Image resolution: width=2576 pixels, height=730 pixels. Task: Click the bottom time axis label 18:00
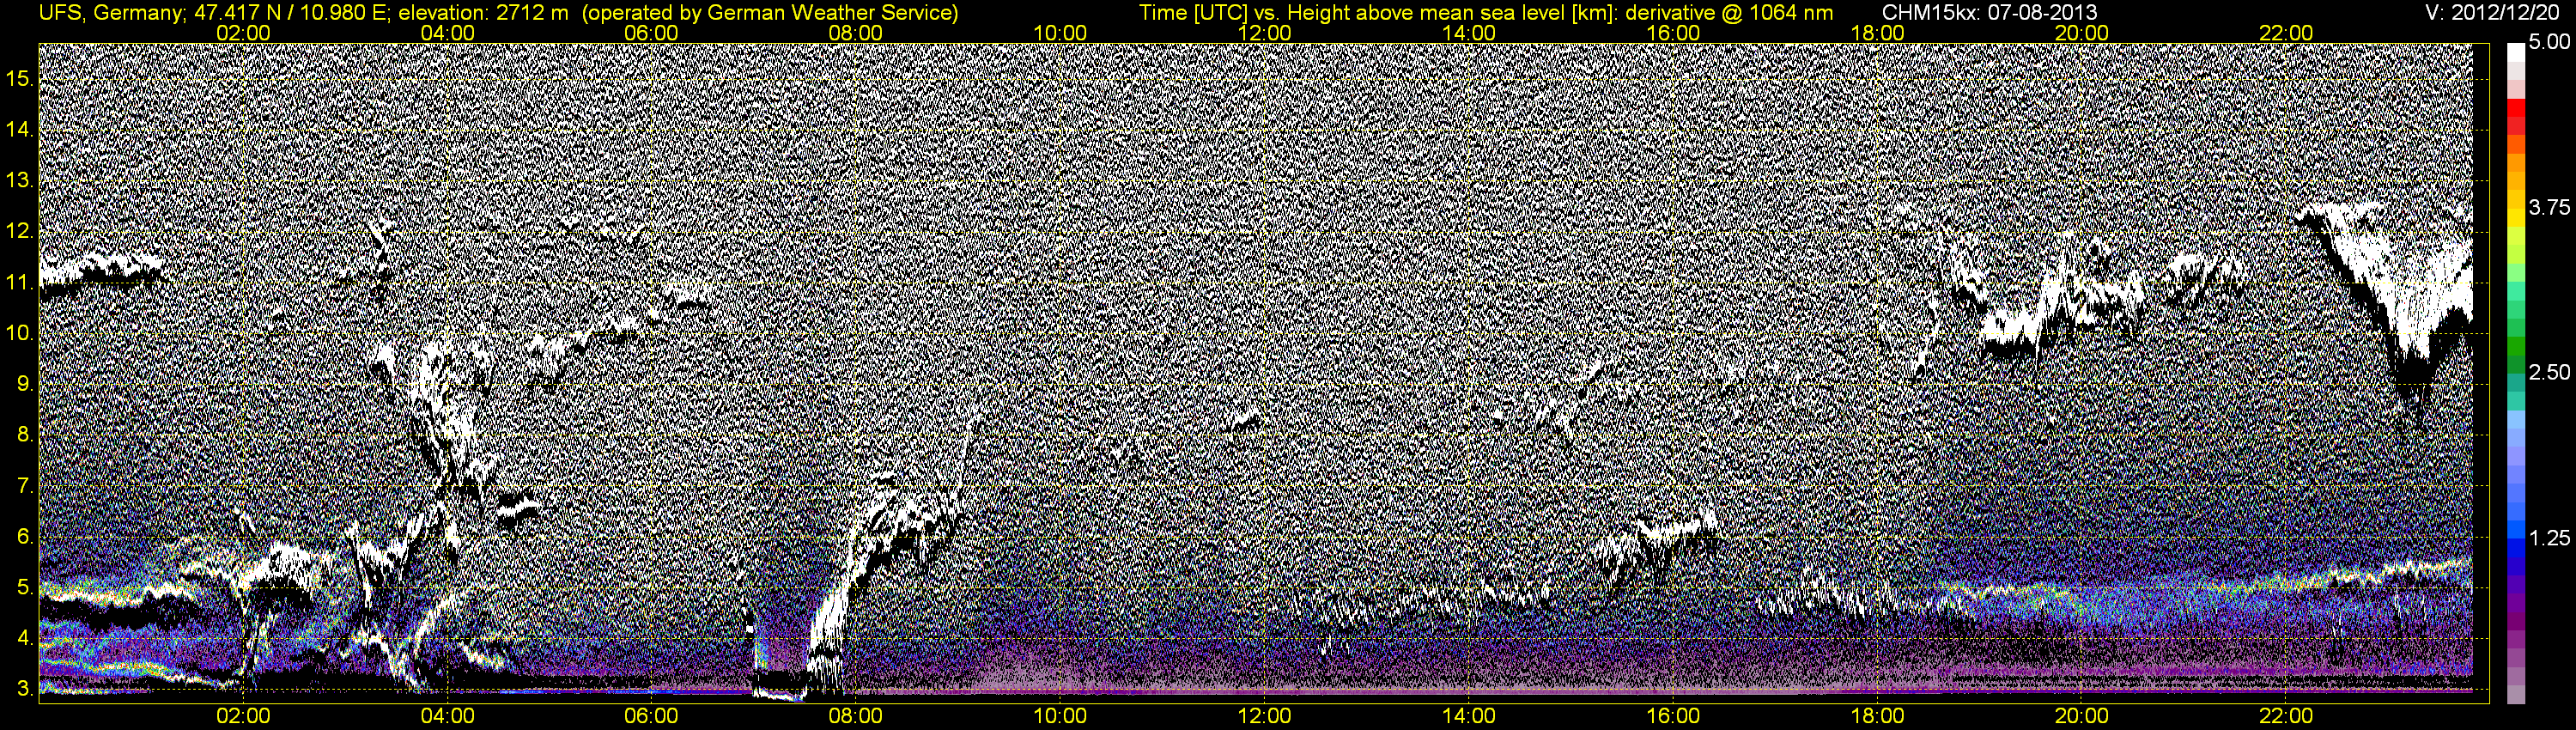tap(1877, 716)
